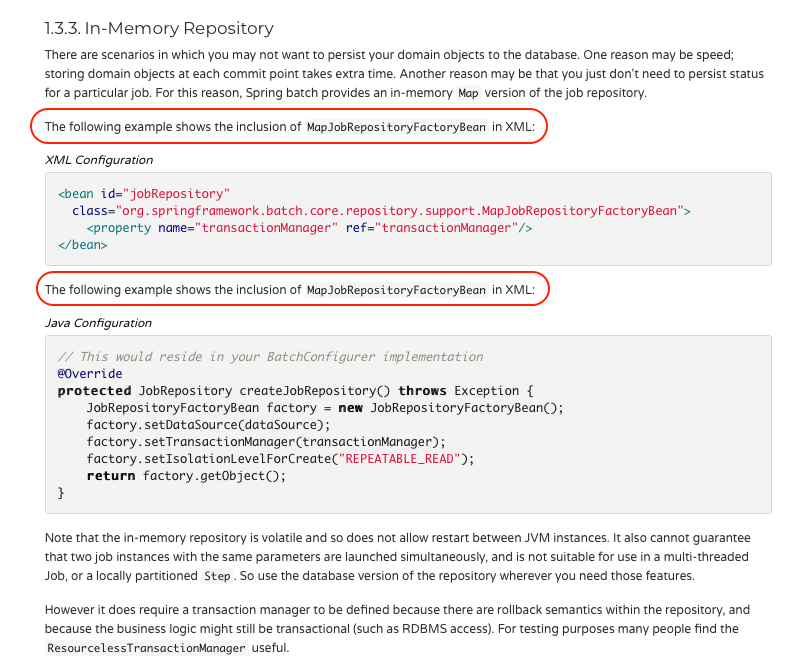Click the bean id "jobRepository" code line

pyautogui.click(x=144, y=193)
